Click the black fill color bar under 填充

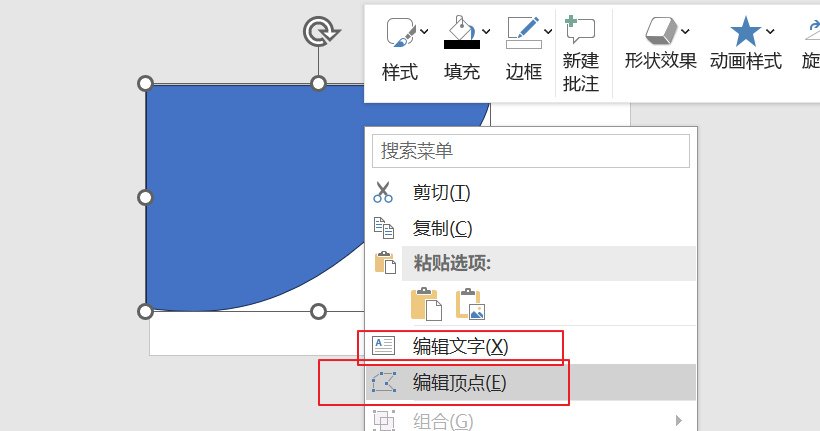[462, 44]
